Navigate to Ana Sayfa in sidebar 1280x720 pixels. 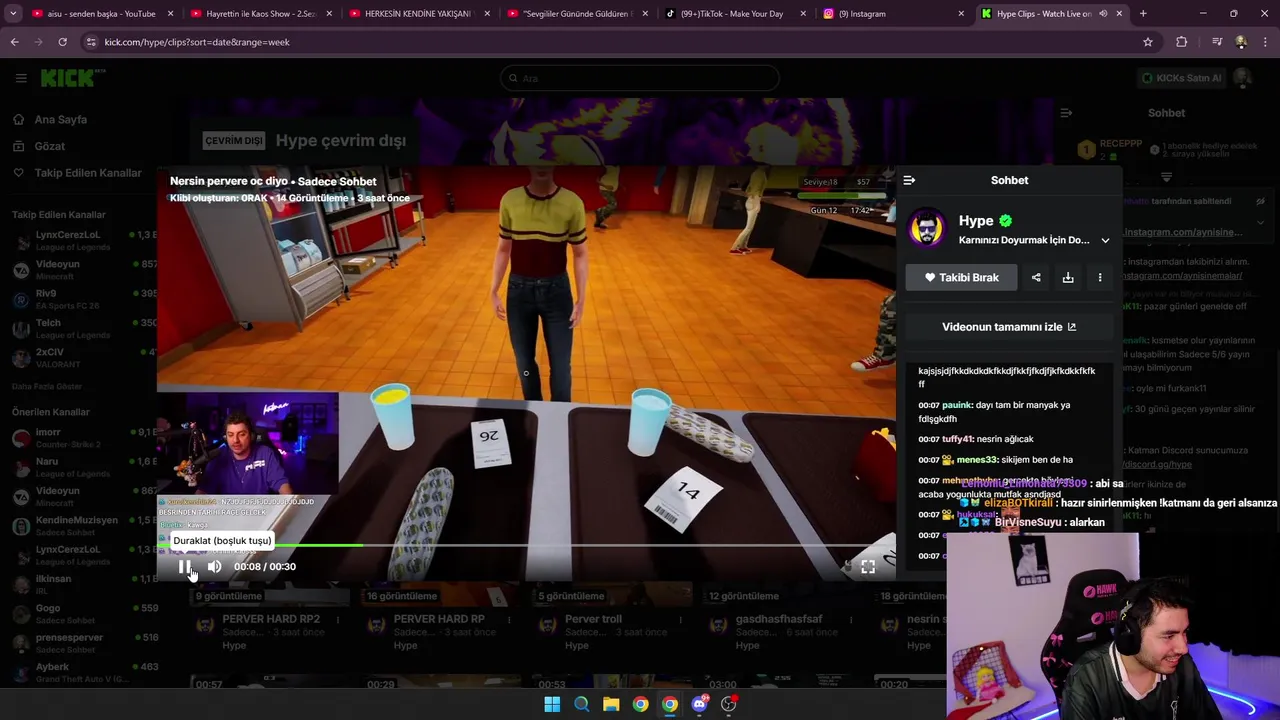point(61,119)
